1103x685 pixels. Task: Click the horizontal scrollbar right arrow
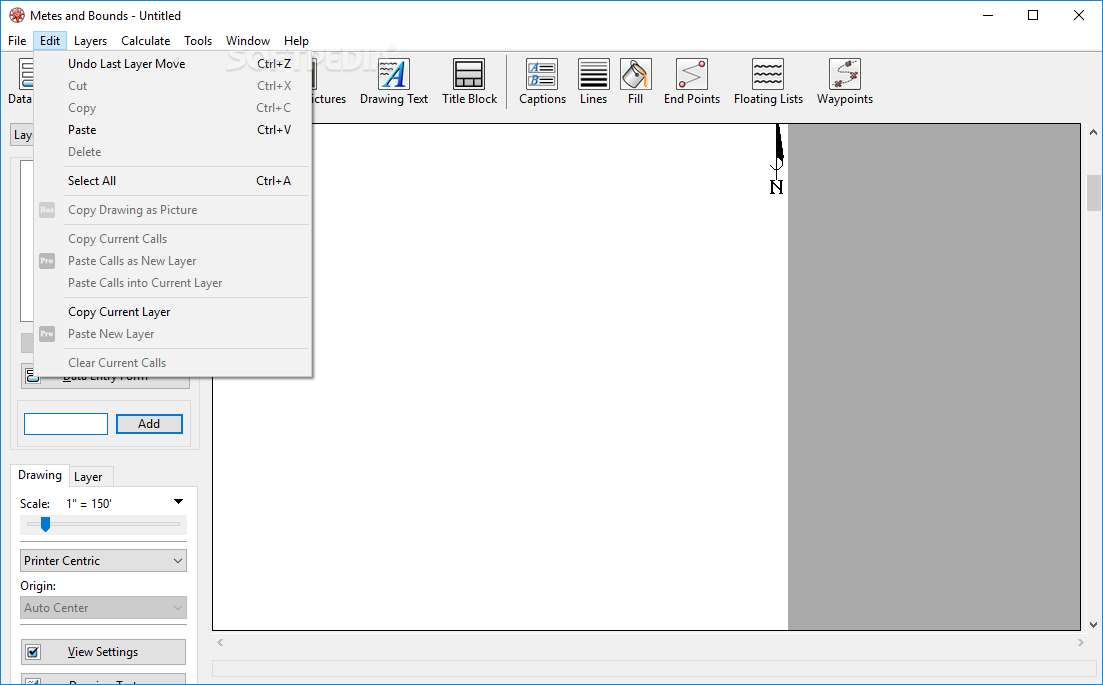click(x=1080, y=642)
